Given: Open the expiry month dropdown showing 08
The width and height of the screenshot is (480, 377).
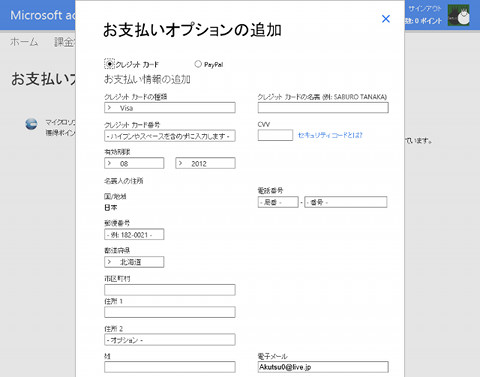Looking at the screenshot, I should pyautogui.click(x=134, y=163).
